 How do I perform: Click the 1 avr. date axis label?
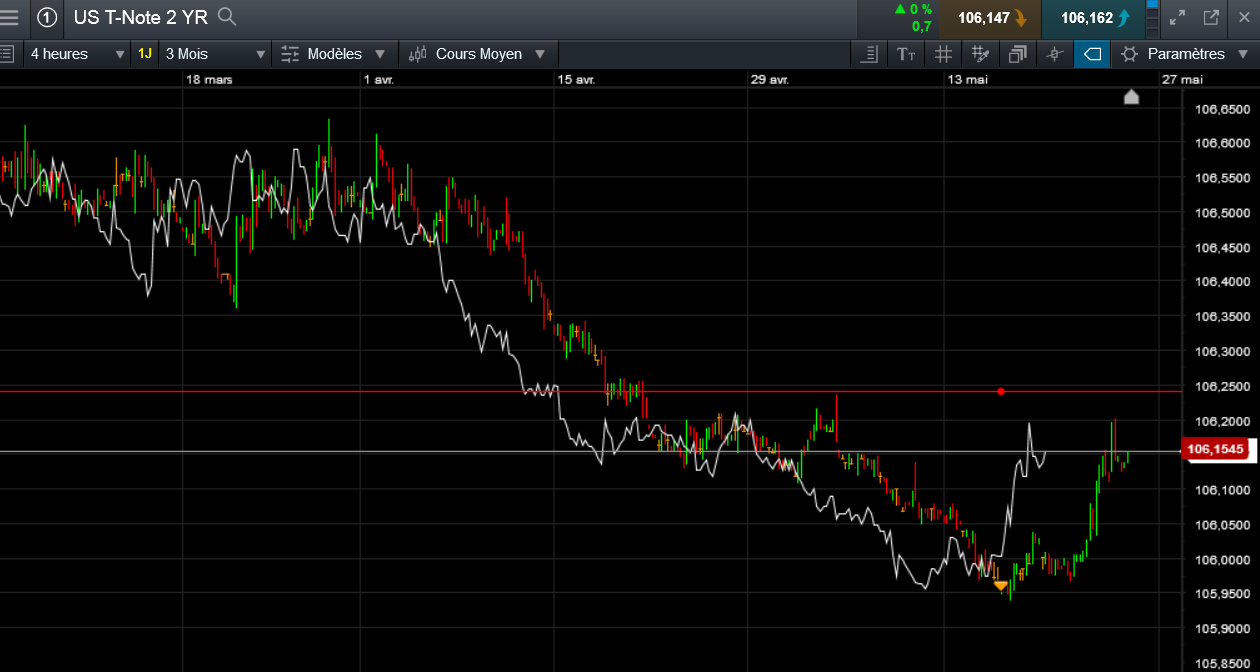(379, 79)
